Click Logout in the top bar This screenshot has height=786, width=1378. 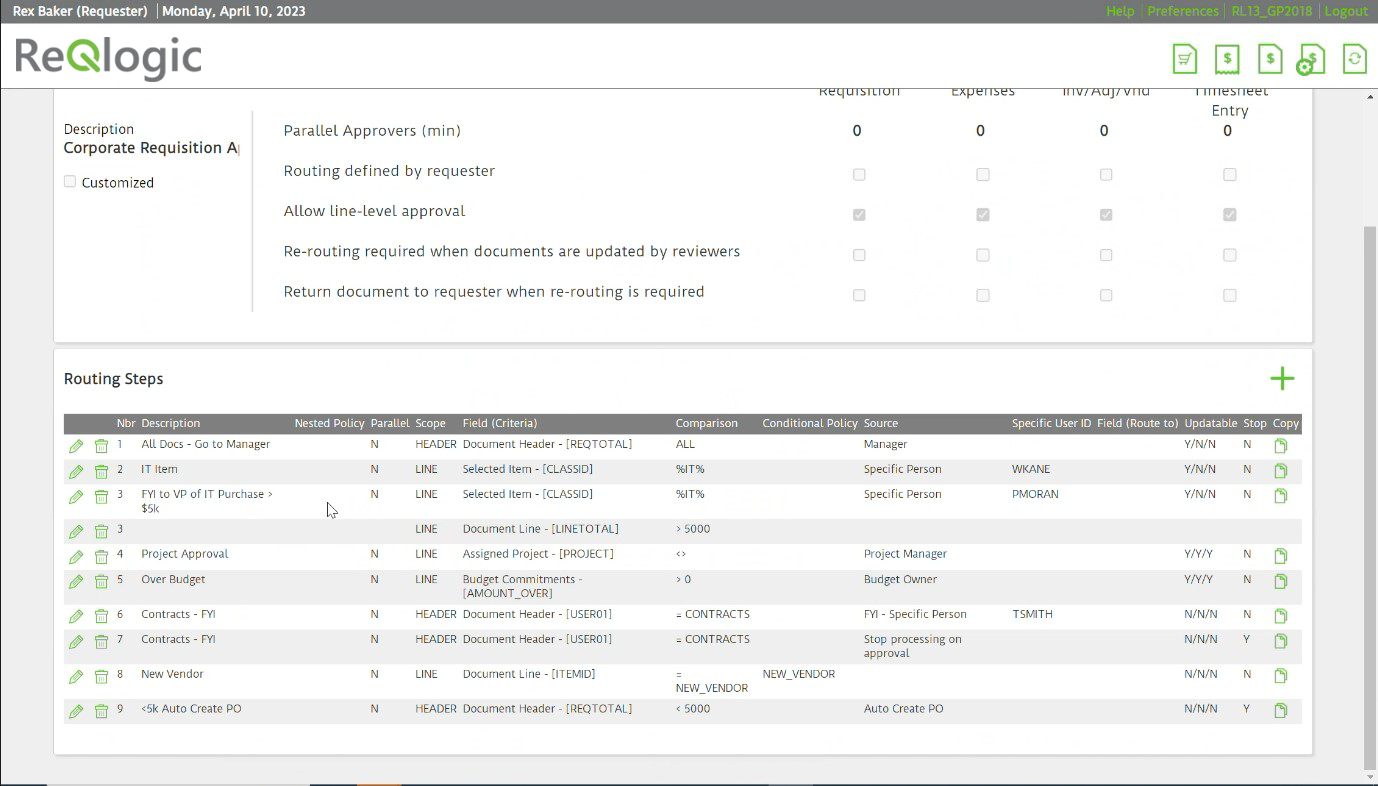point(1346,11)
